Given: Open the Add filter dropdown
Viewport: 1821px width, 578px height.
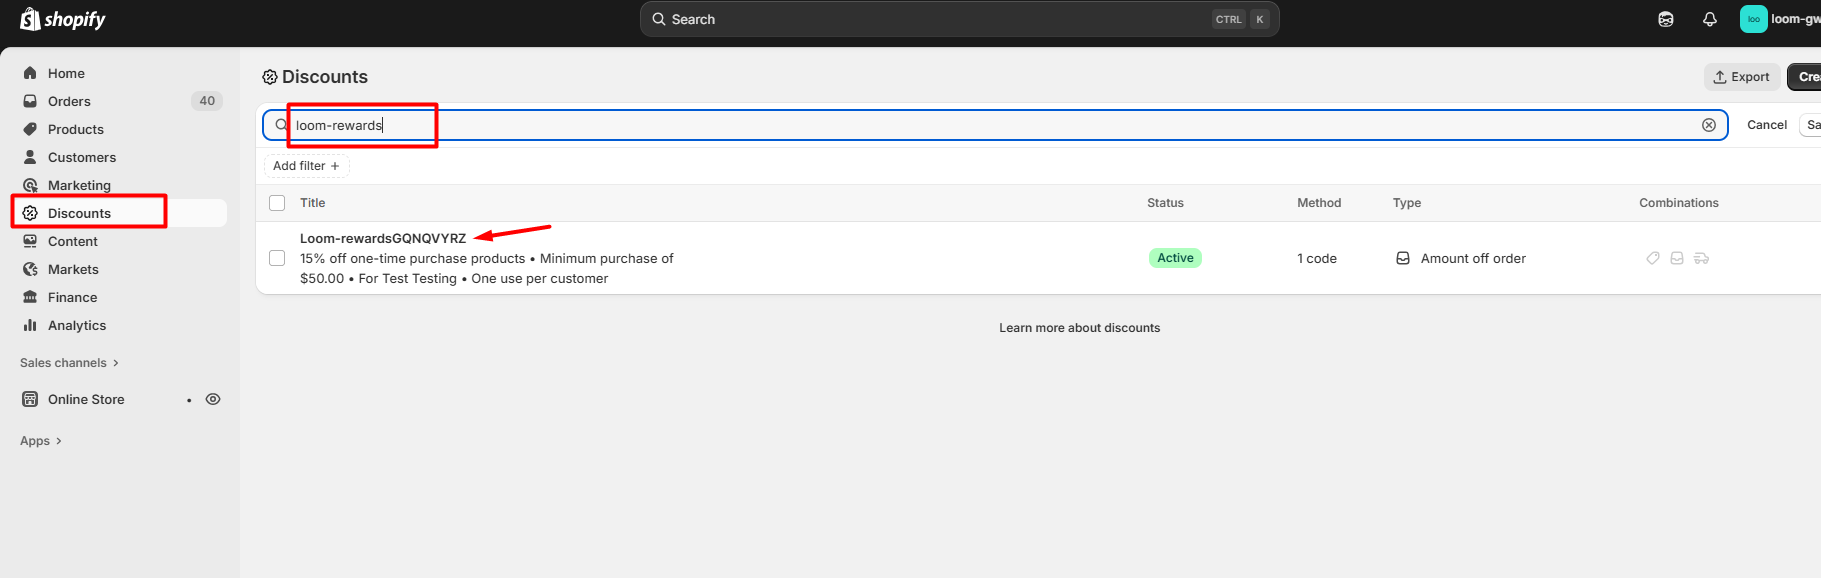Looking at the screenshot, I should click(306, 166).
